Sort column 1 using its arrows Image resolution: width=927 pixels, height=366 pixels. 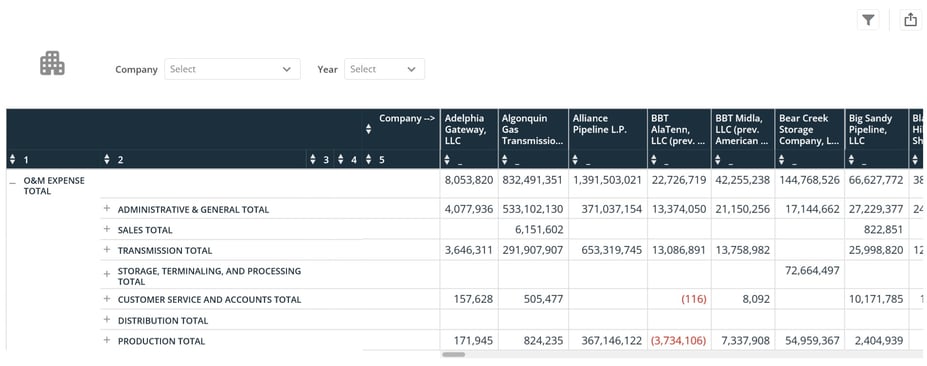(x=13, y=160)
